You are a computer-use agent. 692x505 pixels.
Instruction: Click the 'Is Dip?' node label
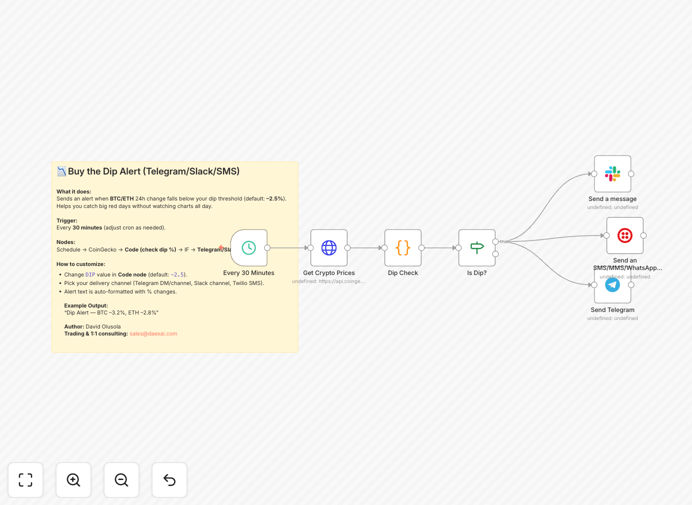pos(477,273)
